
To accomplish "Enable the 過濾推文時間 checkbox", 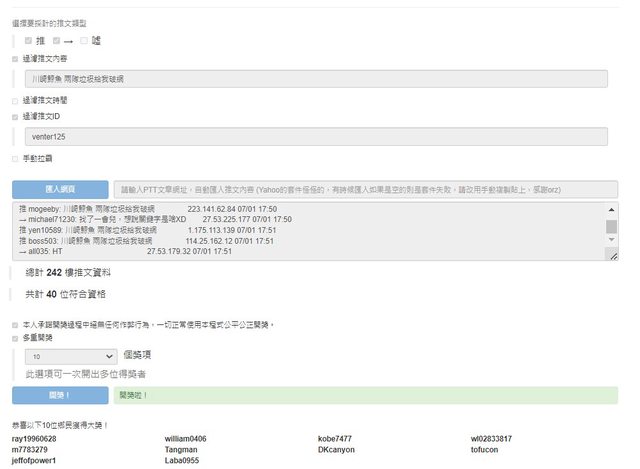I will point(15,100).
